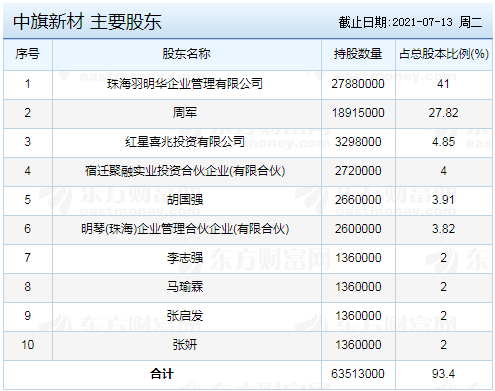Viewport: 495px width, 391px height.
Task: Click row number 7
Action: [x=28, y=258]
